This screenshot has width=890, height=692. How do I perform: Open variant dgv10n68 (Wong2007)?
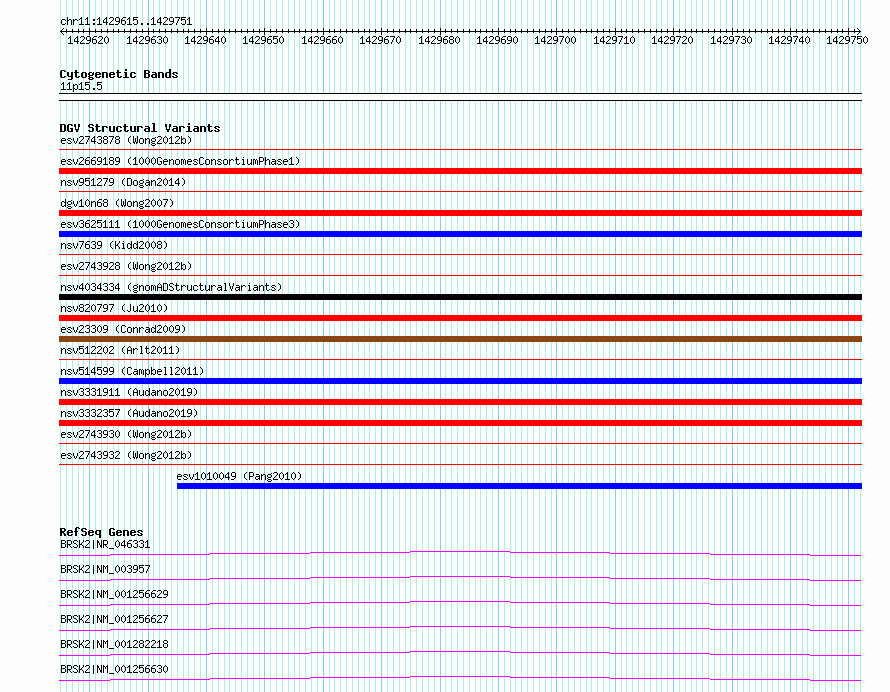tap(117, 203)
